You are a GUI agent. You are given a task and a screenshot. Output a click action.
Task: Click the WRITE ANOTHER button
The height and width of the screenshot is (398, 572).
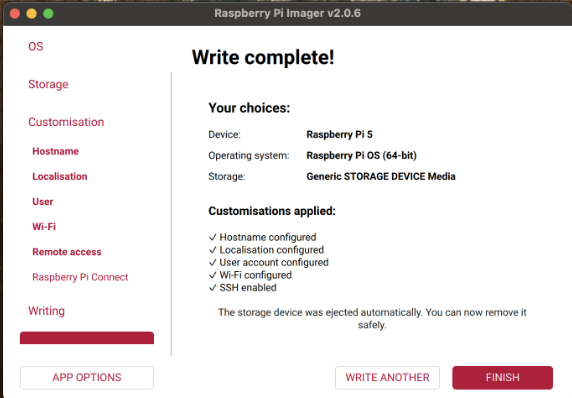click(387, 378)
